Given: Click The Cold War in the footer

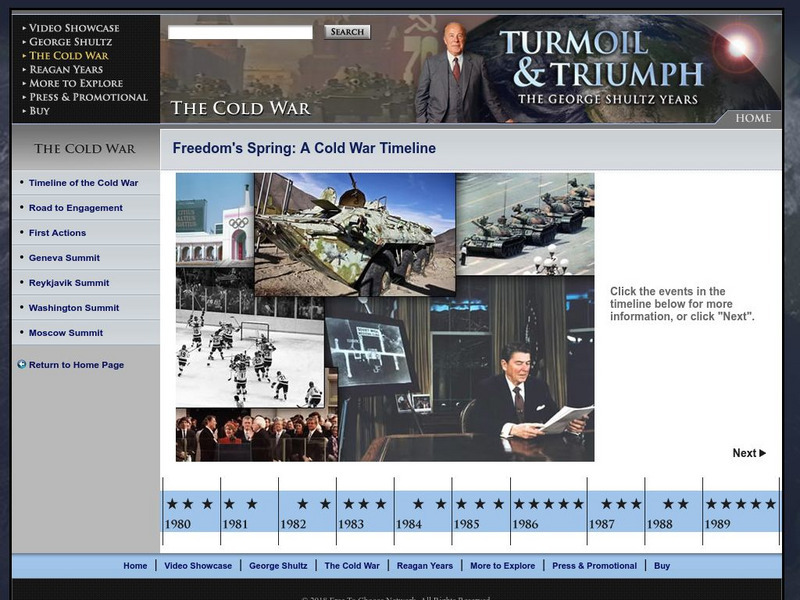Looking at the screenshot, I should coord(352,566).
